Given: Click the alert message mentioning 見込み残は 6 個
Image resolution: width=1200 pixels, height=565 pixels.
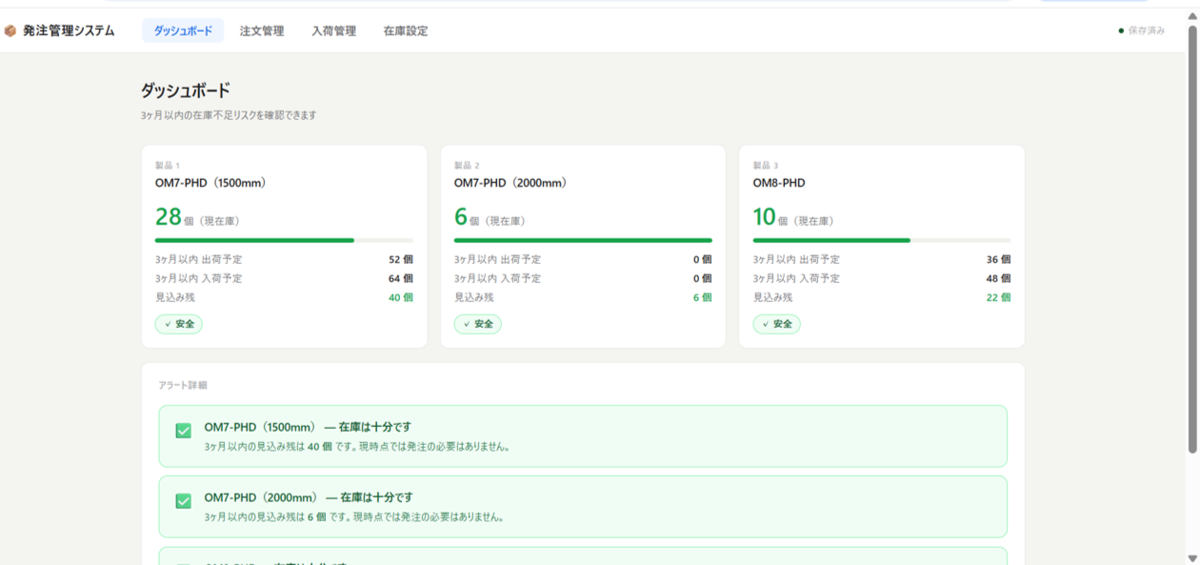Looking at the screenshot, I should pyautogui.click(x=354, y=518).
